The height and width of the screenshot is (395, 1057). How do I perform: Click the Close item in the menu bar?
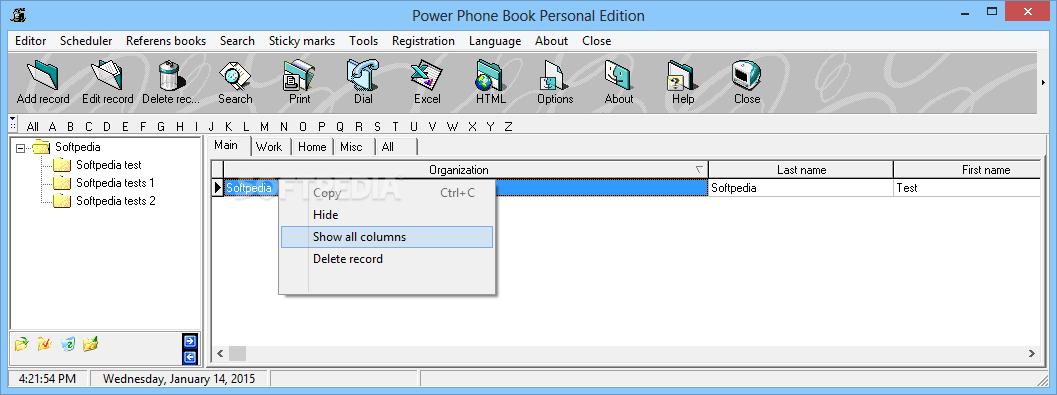click(x=597, y=40)
